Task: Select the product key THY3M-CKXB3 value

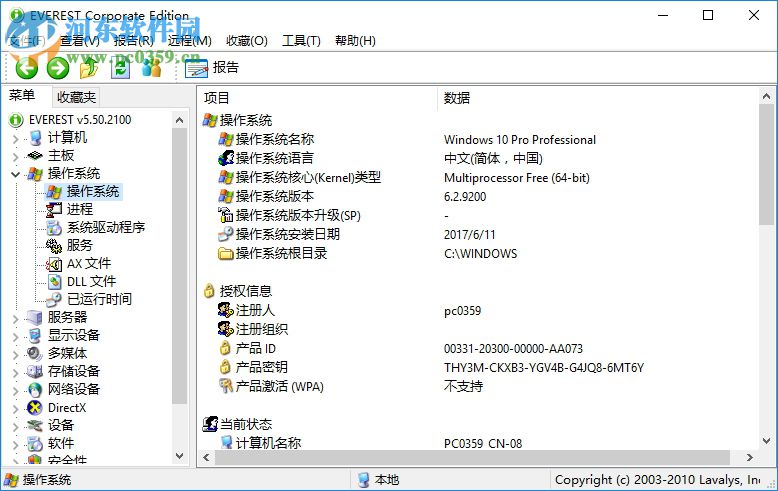Action: (x=544, y=368)
